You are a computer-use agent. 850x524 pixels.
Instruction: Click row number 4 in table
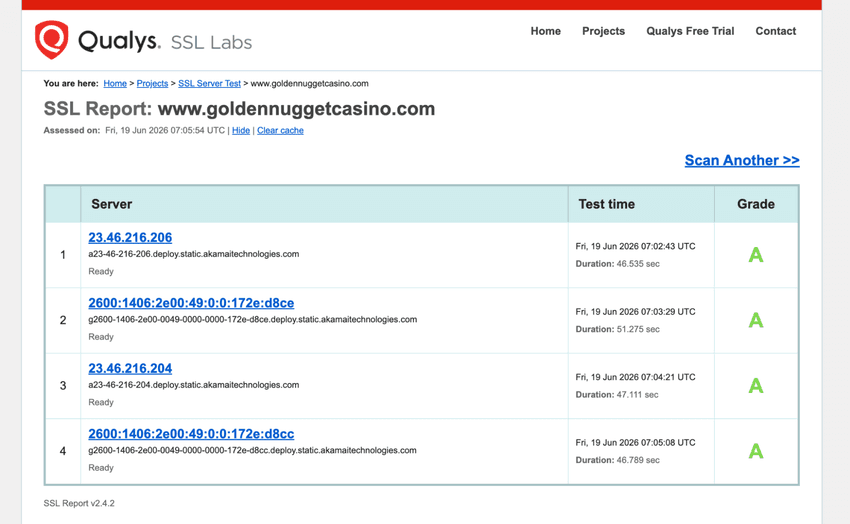point(63,451)
